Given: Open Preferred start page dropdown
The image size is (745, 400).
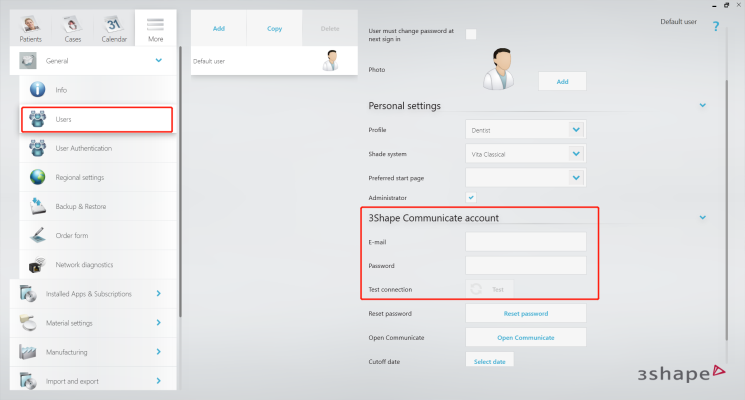Looking at the screenshot, I should [525, 178].
